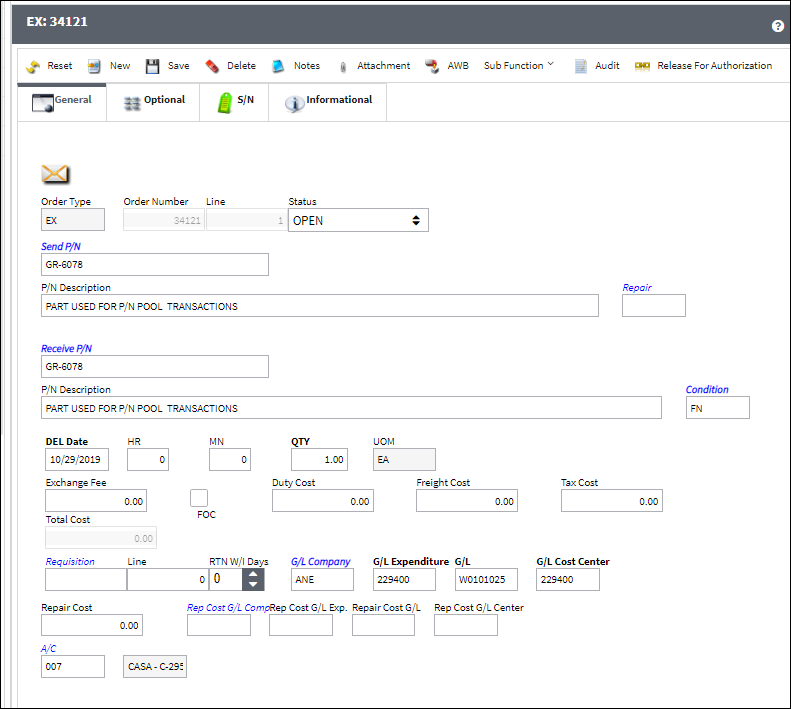Click the Exchange Fee input field
Screen dimensions: 791x709
(x=96, y=501)
